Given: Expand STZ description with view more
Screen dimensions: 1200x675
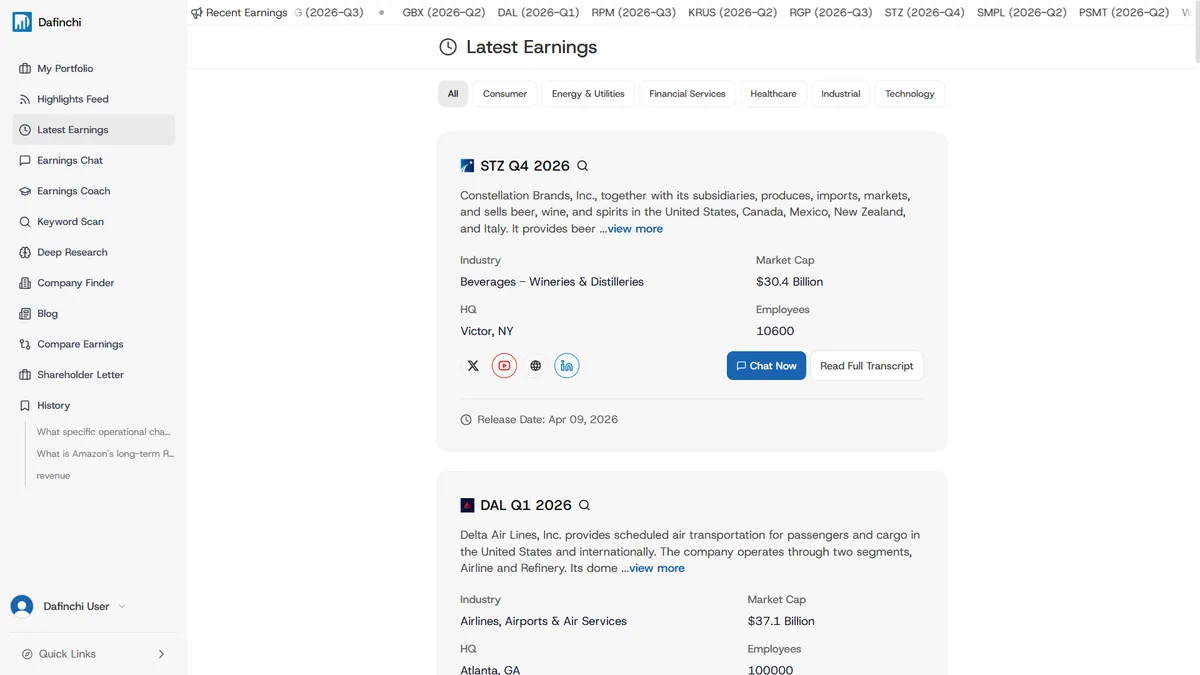Looking at the screenshot, I should click(635, 229).
